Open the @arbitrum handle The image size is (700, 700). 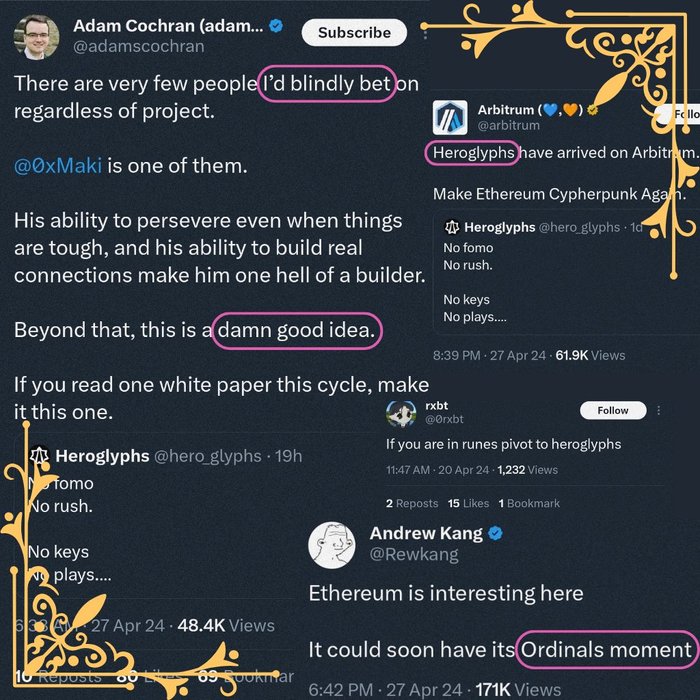[509, 126]
